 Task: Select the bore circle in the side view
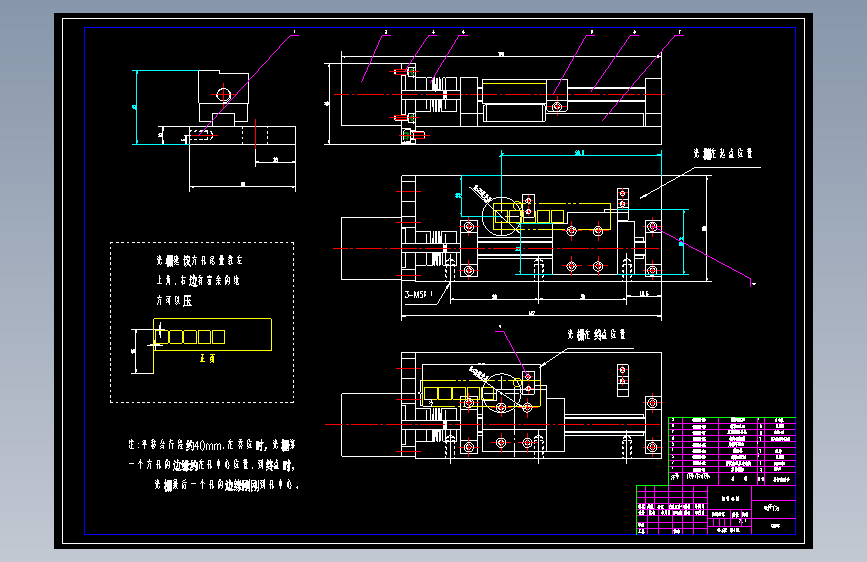[x=223, y=95]
